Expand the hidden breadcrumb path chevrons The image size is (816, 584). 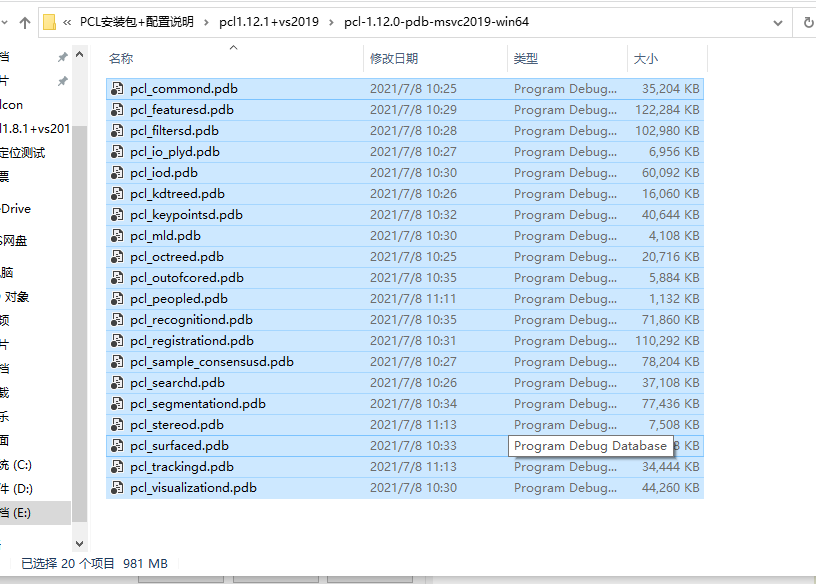(67, 22)
